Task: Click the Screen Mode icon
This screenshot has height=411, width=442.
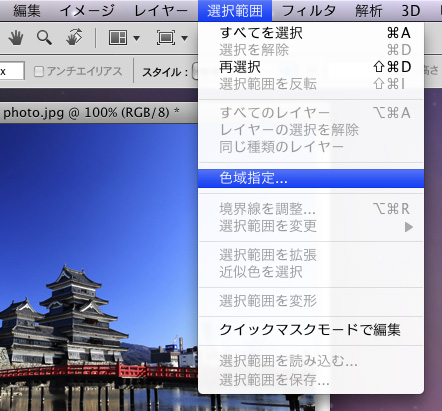Action: (x=166, y=38)
